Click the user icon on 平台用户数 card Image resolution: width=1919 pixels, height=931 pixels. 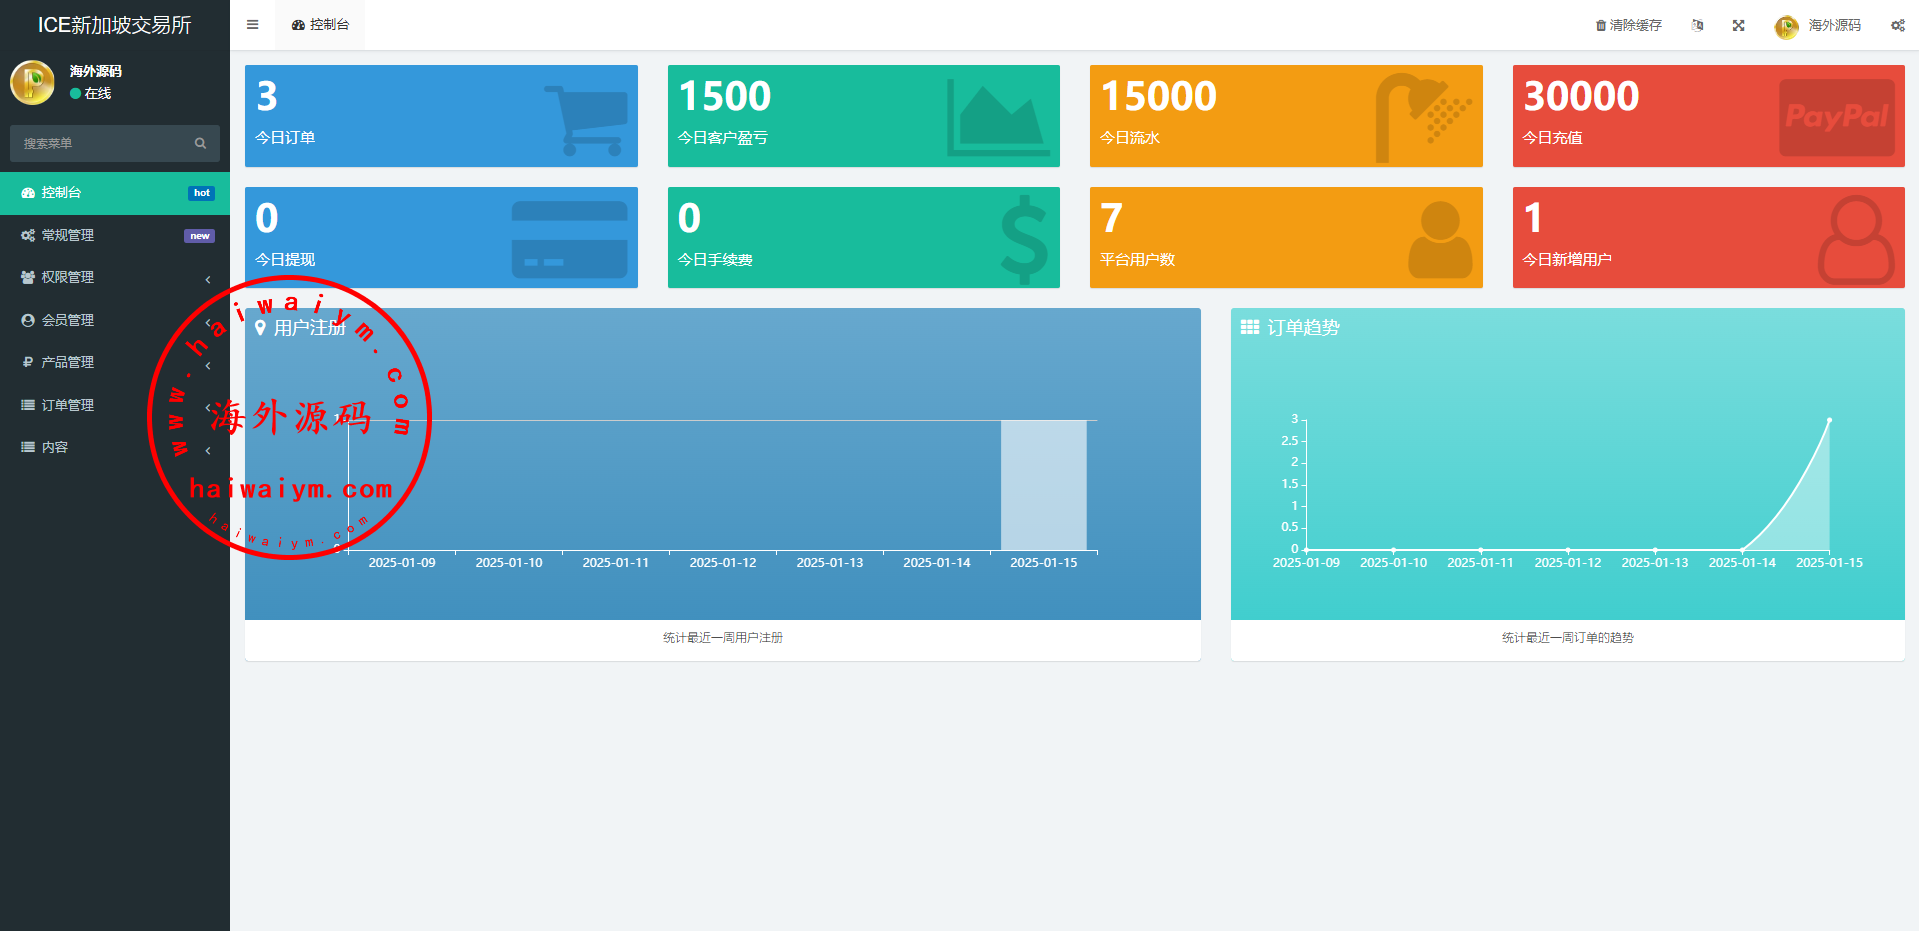pyautogui.click(x=1440, y=239)
